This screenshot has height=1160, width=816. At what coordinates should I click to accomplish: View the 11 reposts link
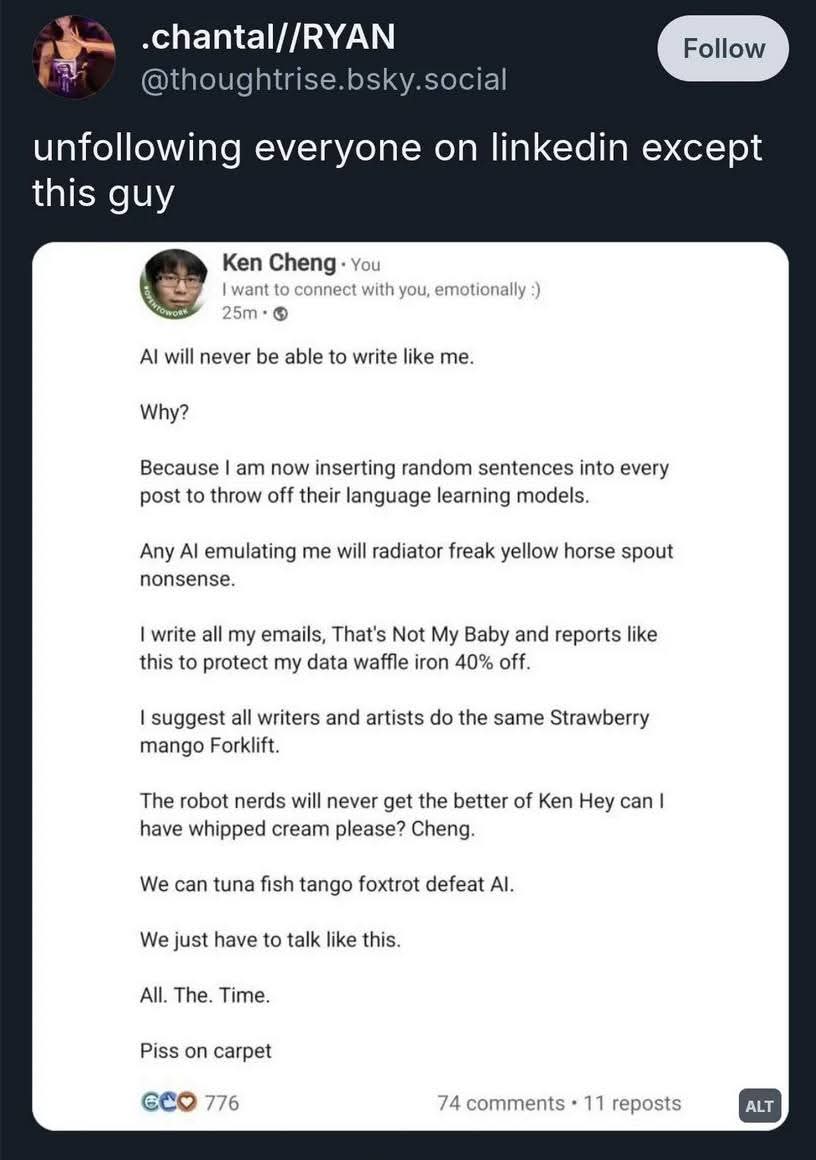(632, 1103)
